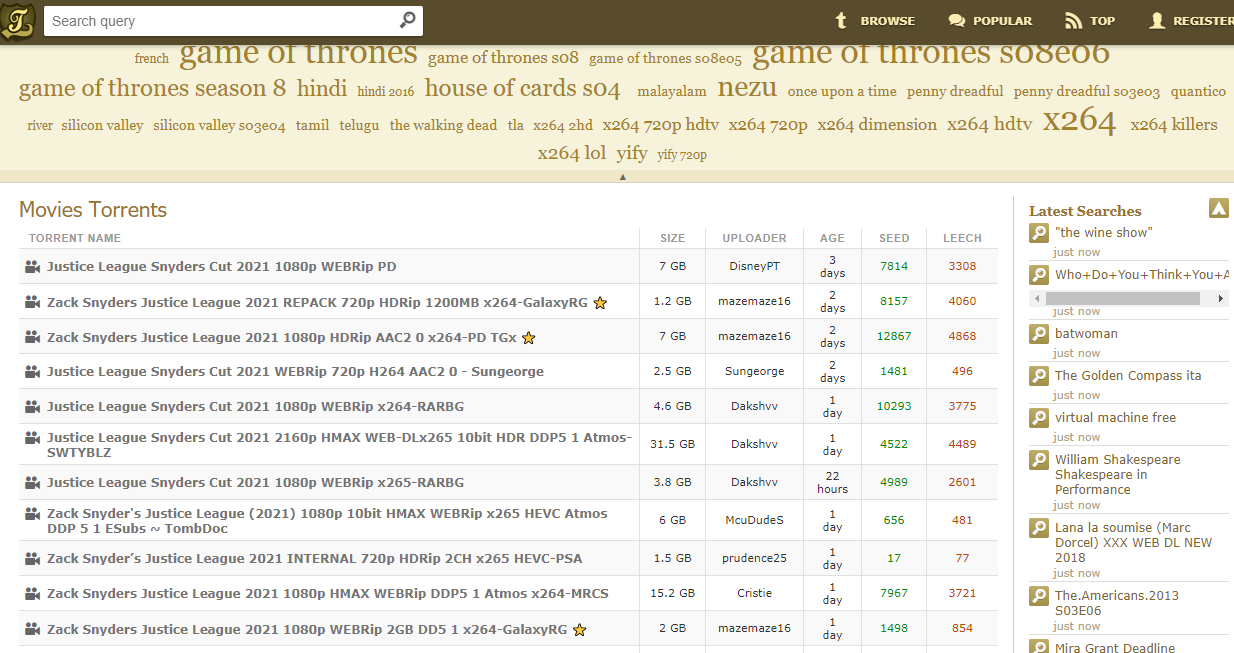Click right arrow of Latest Searches scrollbar
This screenshot has width=1234, height=653.
[x=1221, y=298]
